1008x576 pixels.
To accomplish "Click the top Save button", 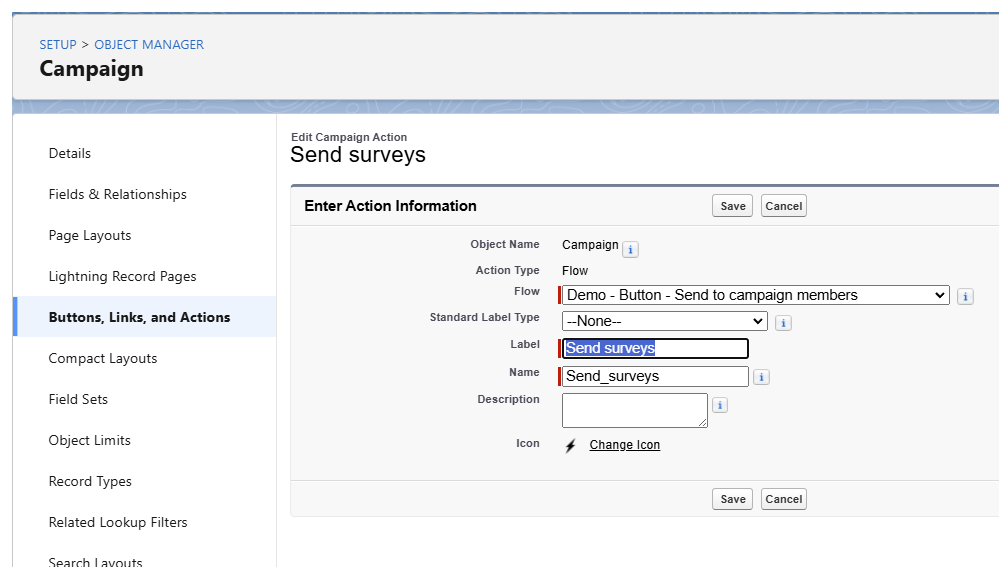I will pyautogui.click(x=733, y=206).
